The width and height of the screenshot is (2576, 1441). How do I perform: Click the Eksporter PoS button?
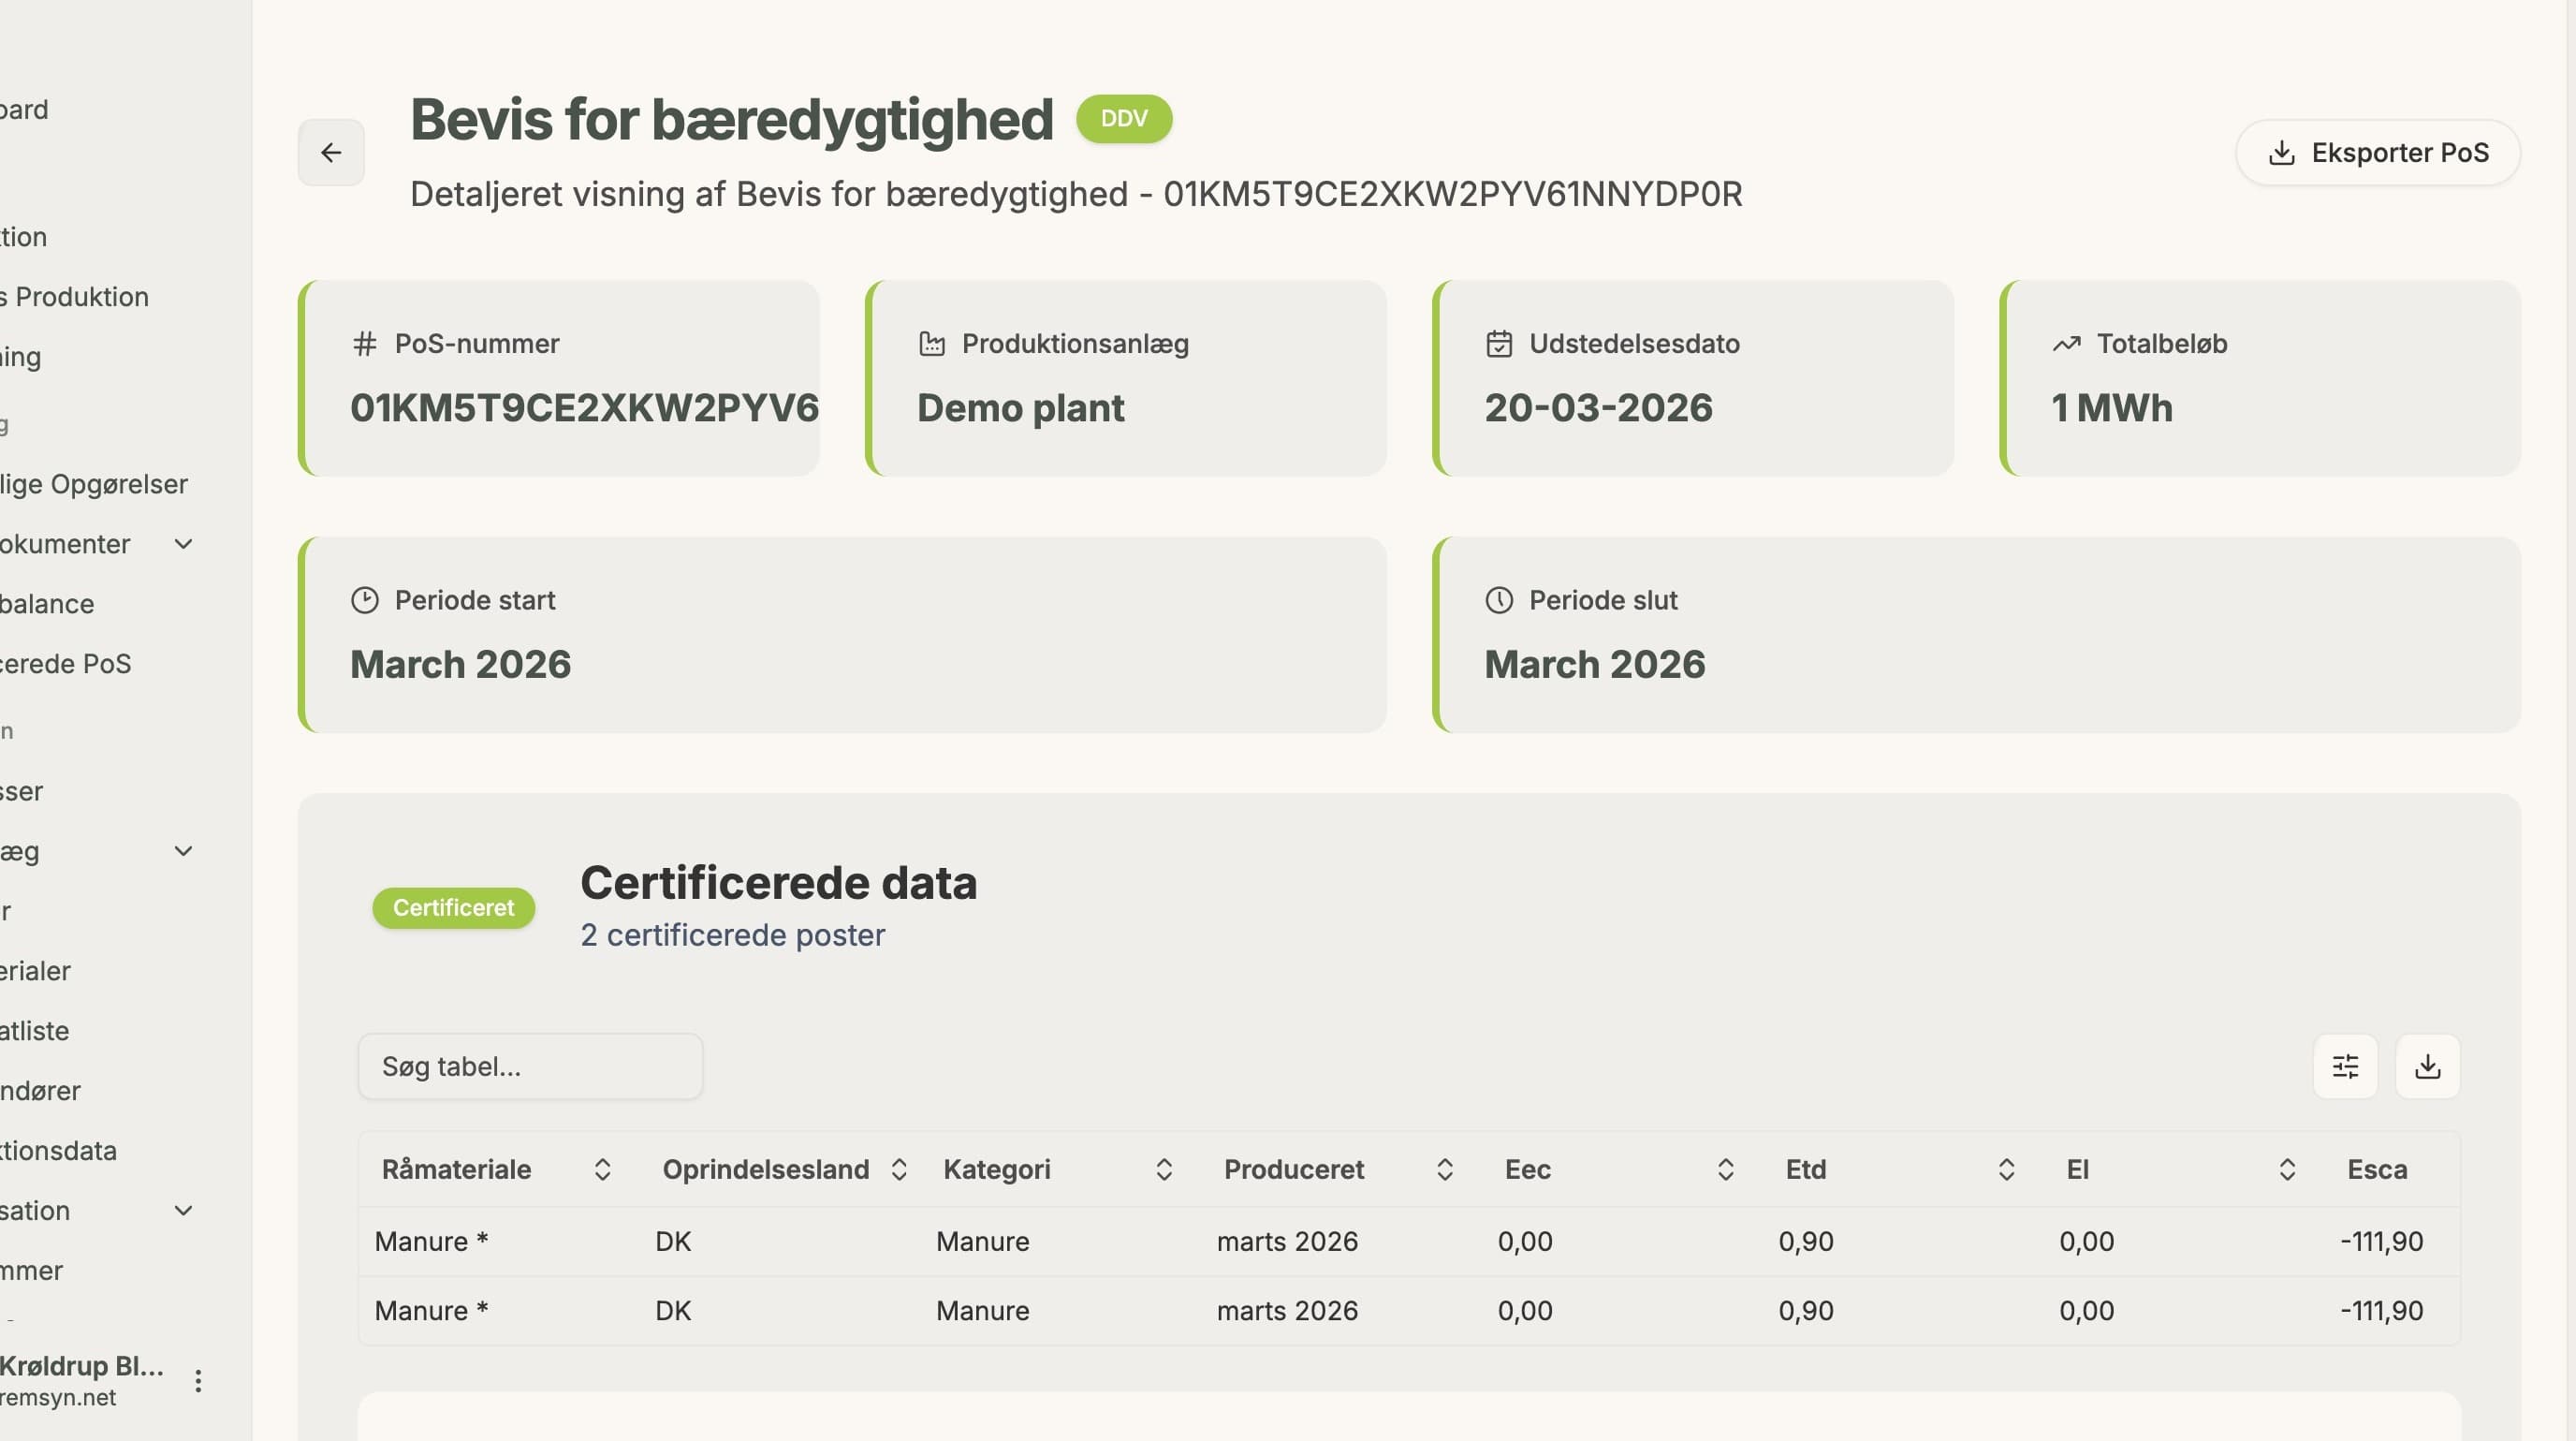pyautogui.click(x=2377, y=152)
